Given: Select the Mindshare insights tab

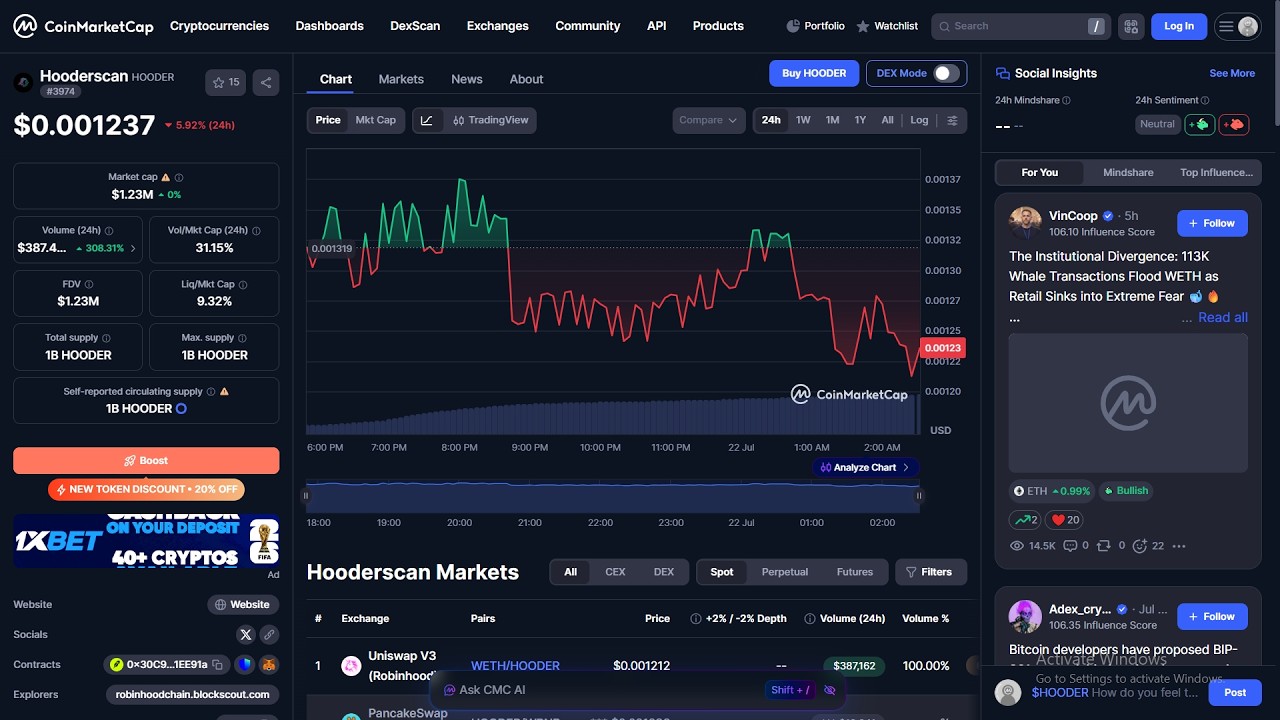Looking at the screenshot, I should pyautogui.click(x=1128, y=172).
